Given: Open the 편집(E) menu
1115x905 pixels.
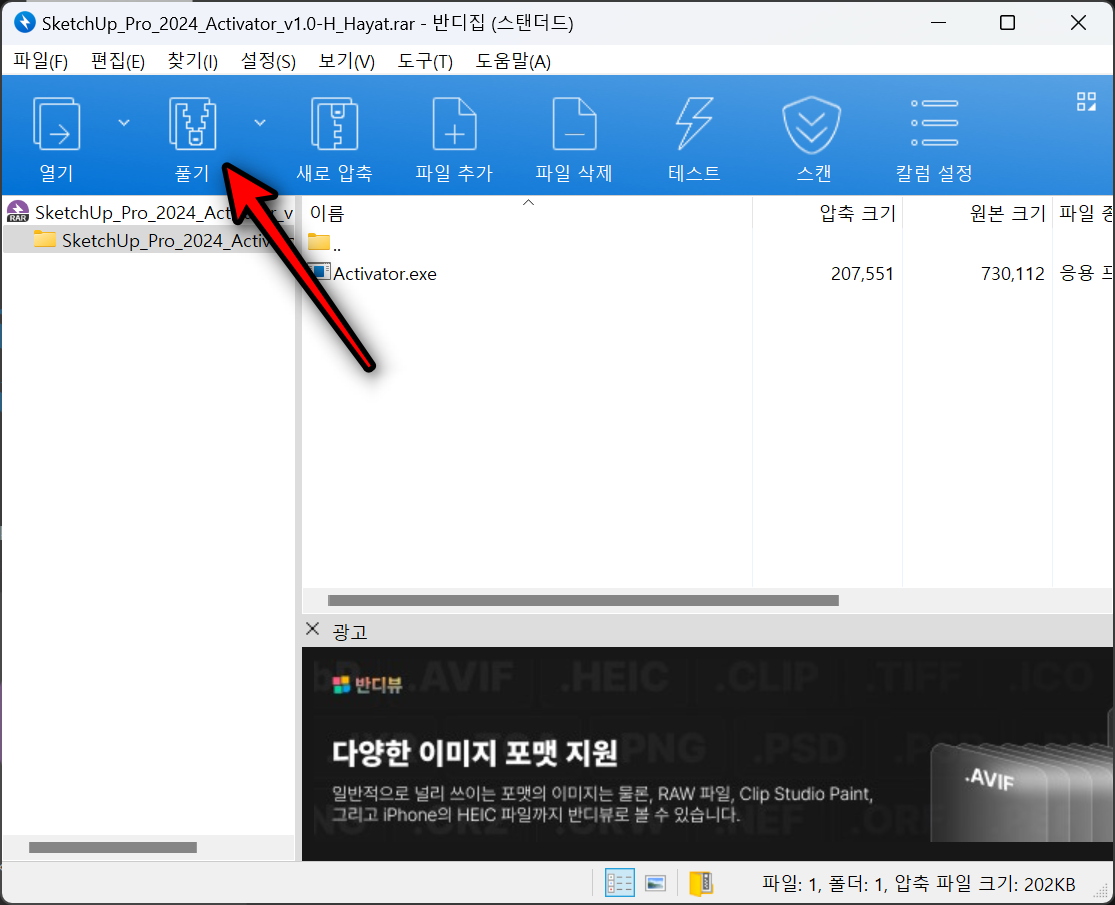Looking at the screenshot, I should (118, 62).
